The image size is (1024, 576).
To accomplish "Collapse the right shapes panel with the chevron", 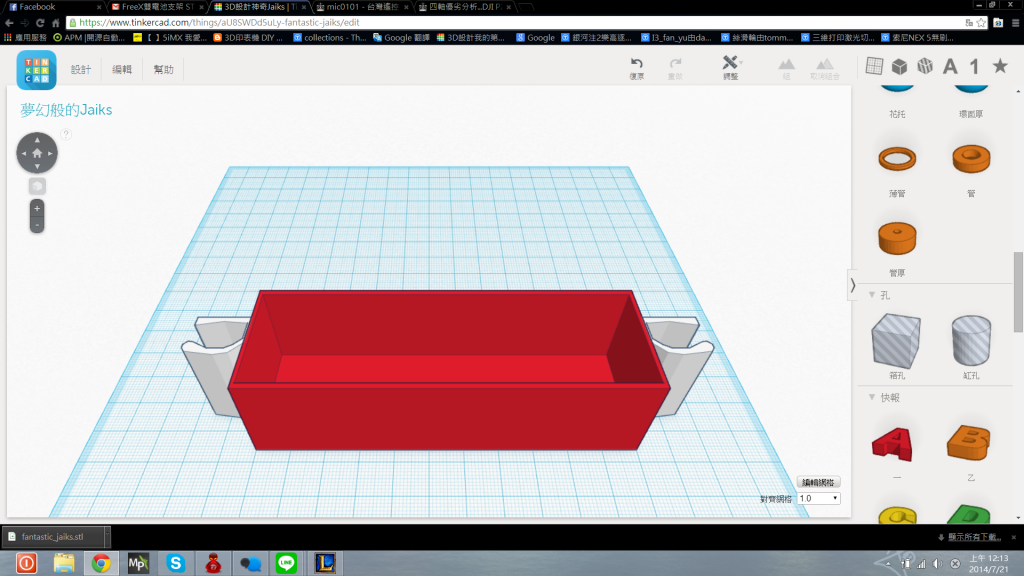I will [852, 285].
